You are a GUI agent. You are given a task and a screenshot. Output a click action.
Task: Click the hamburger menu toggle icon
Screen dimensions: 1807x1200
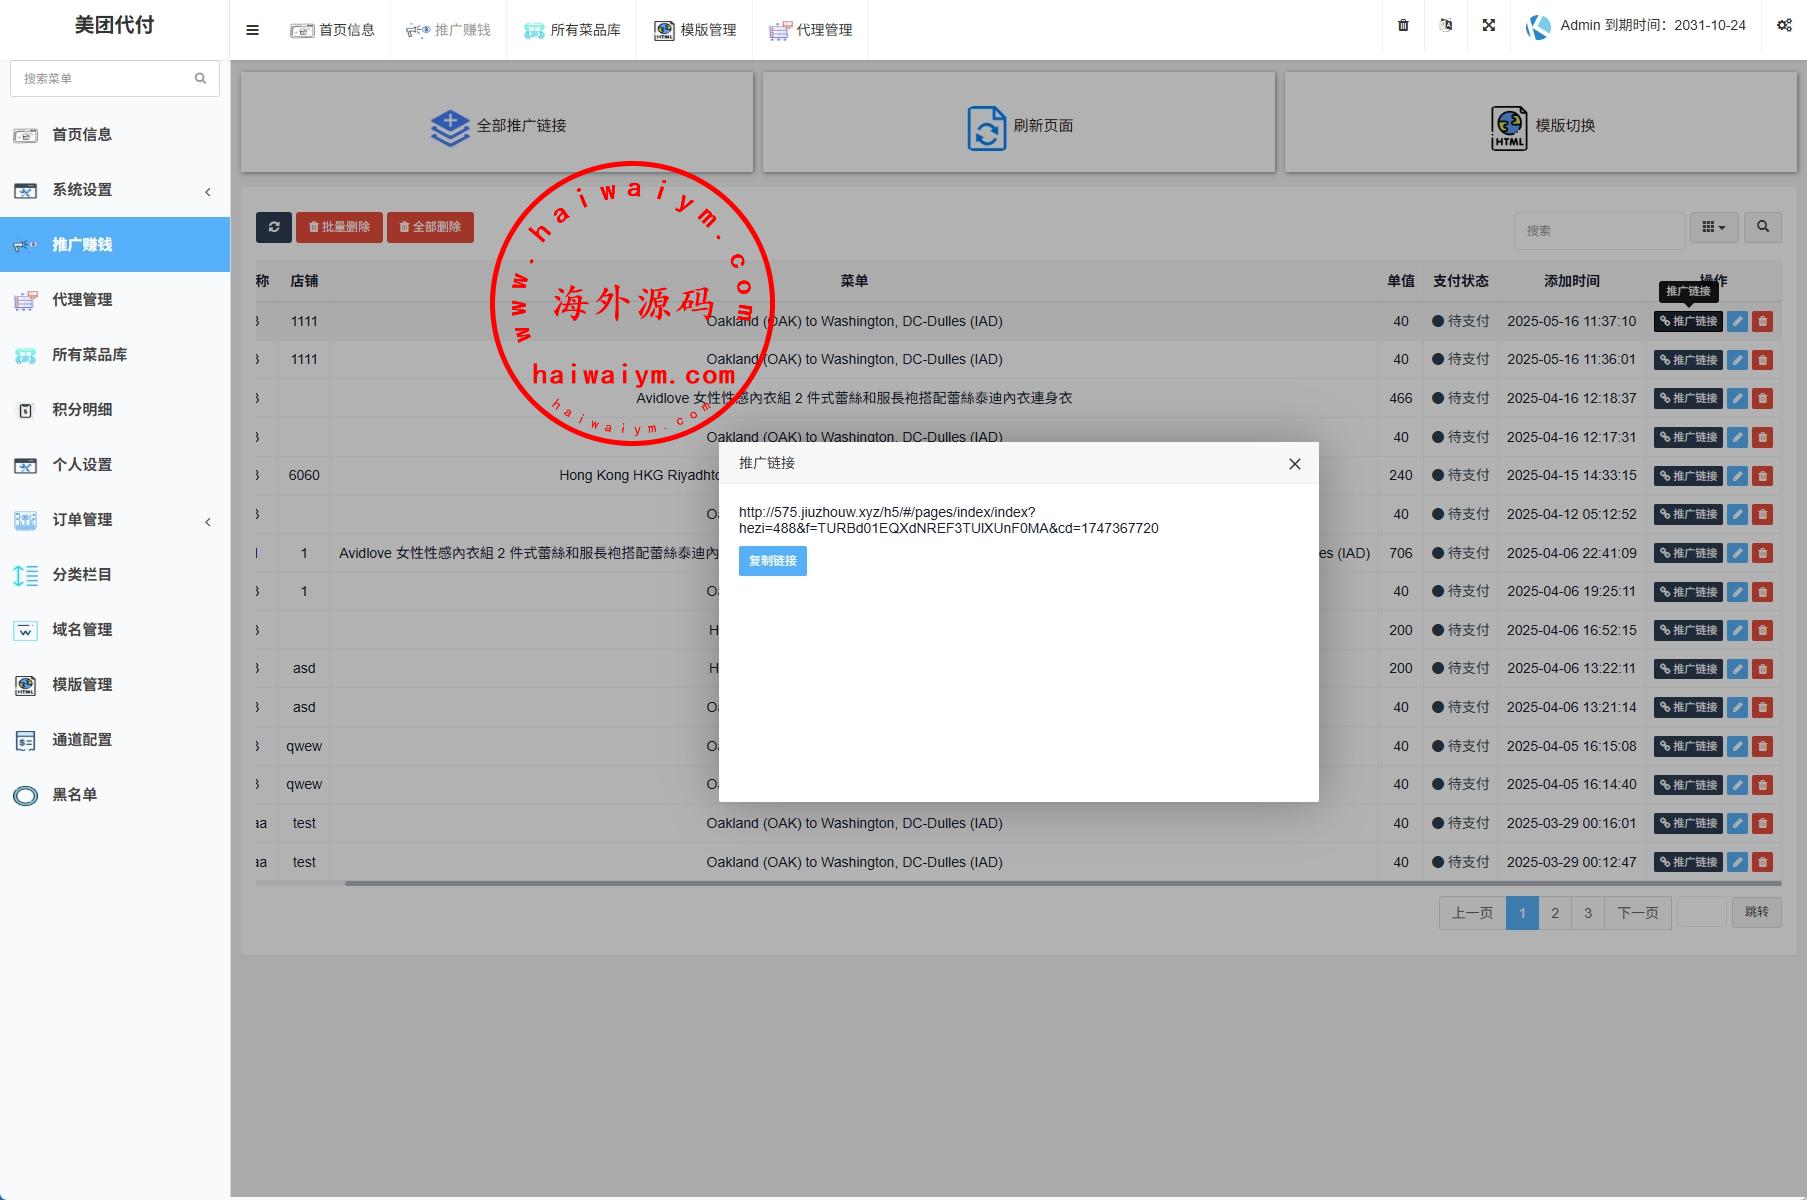pos(252,30)
